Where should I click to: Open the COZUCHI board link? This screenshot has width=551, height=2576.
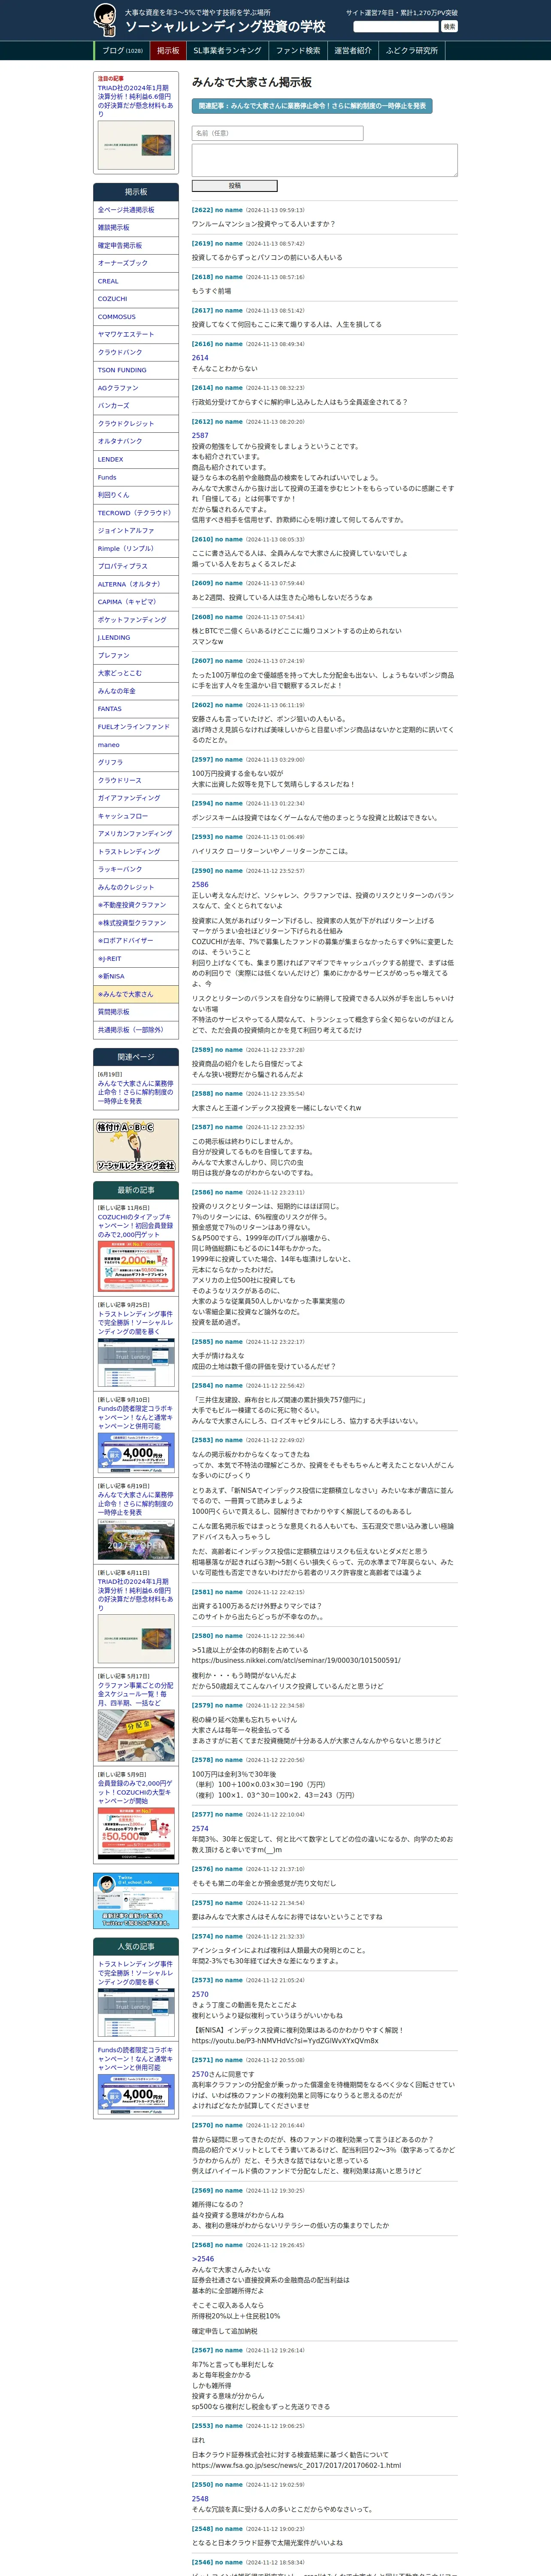coord(136,299)
